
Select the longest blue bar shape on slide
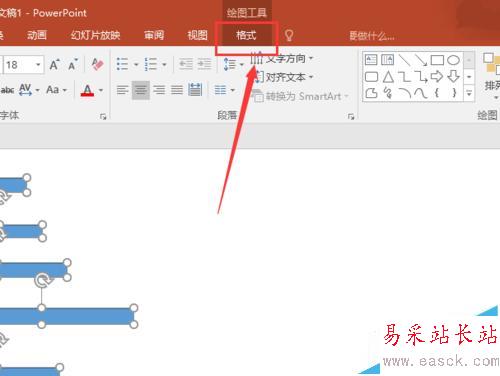pyautogui.click(x=67, y=316)
